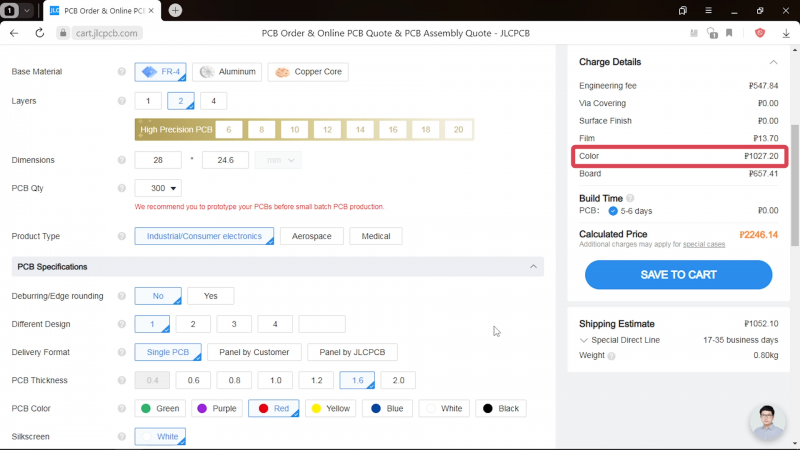Open browser main menu hamburger icon

708,10
